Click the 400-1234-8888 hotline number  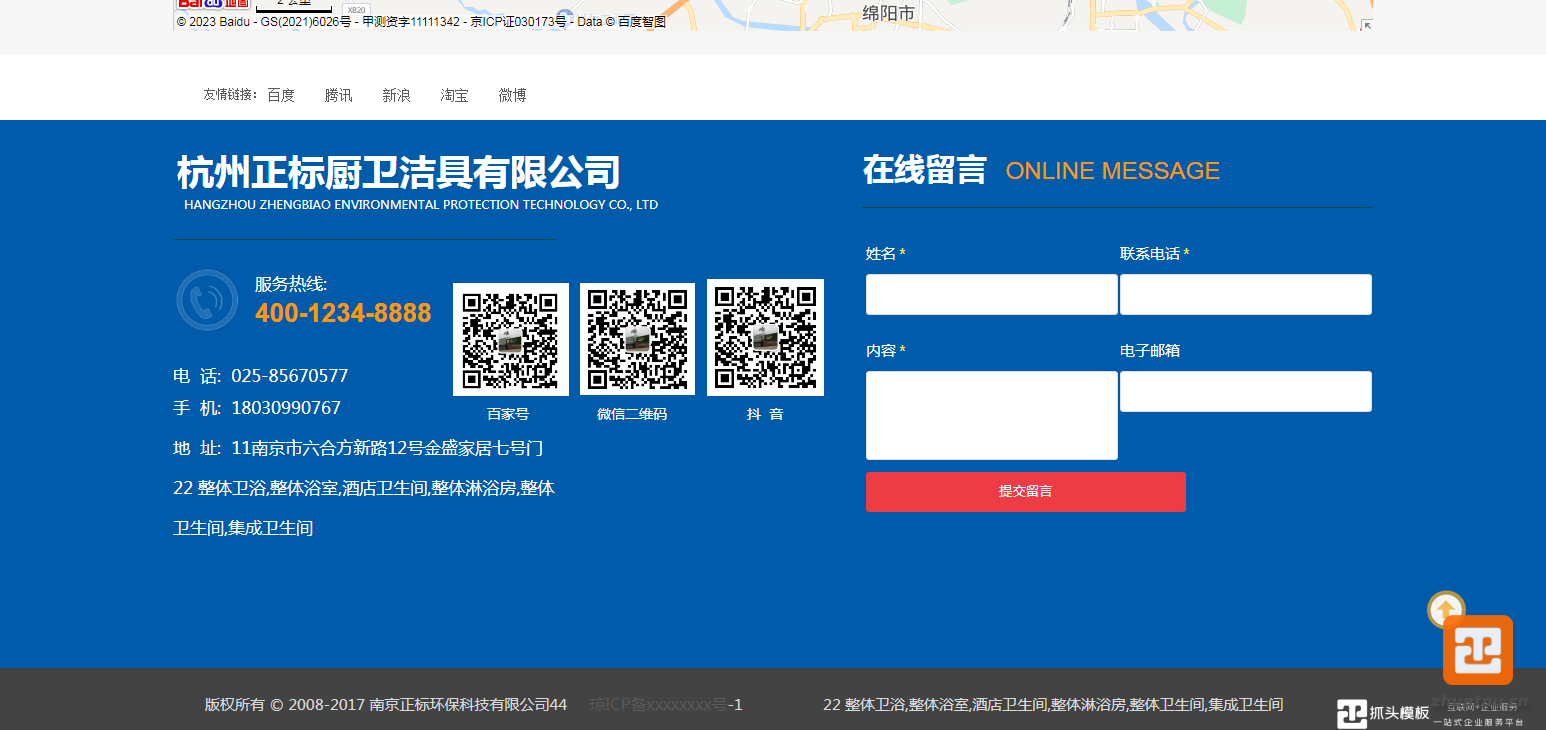coord(343,313)
